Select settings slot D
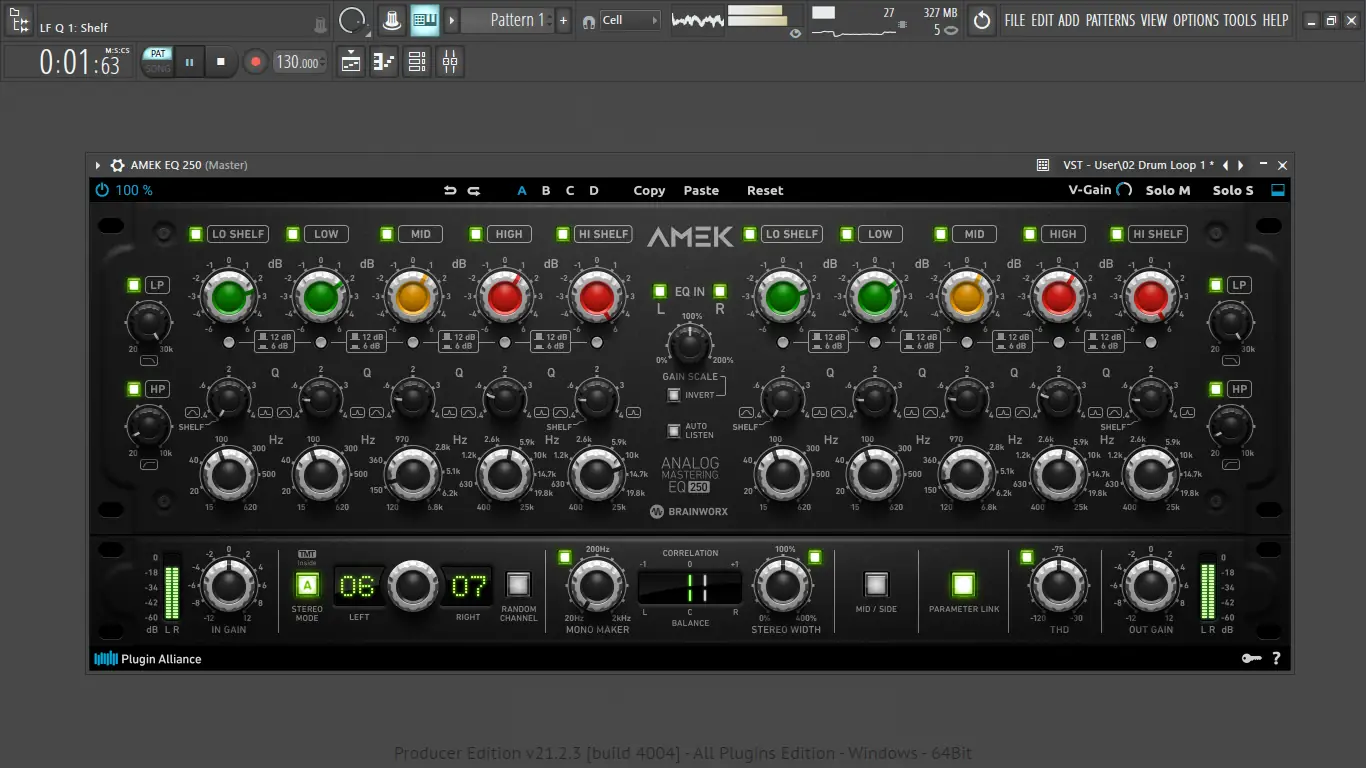Screen dimensions: 1366x768 pos(594,190)
